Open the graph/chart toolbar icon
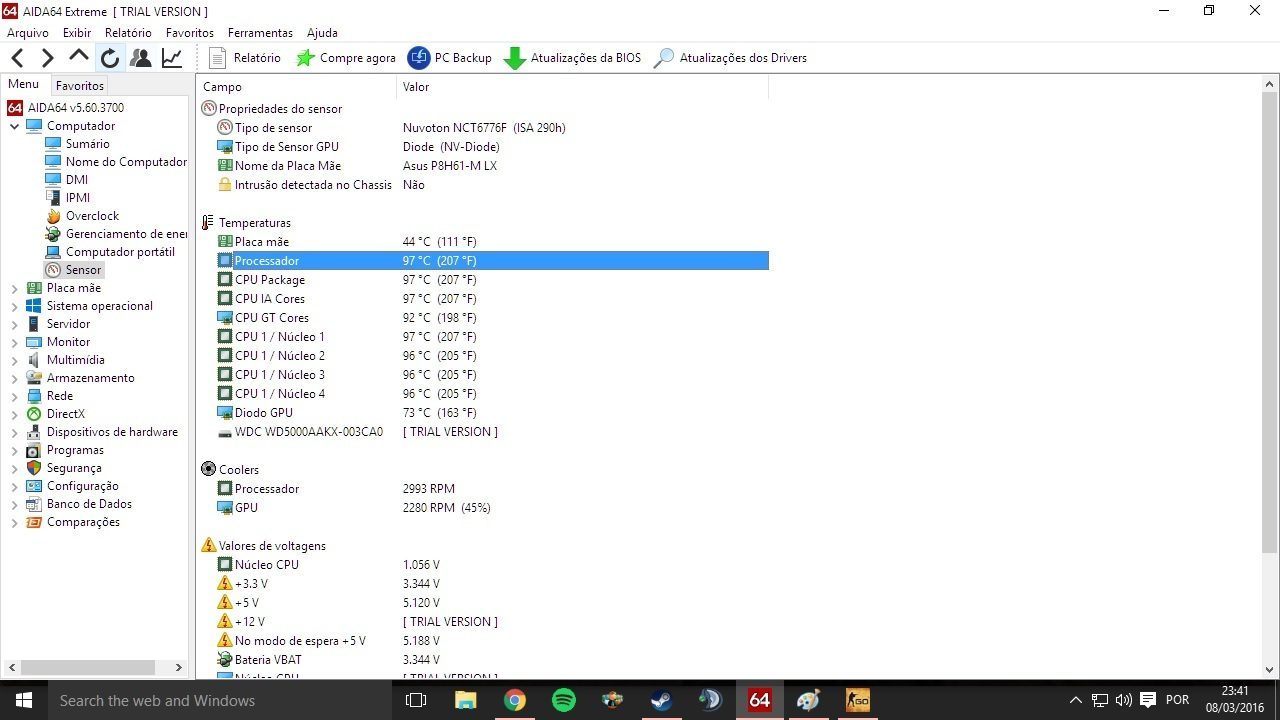This screenshot has width=1280, height=720. [x=172, y=58]
